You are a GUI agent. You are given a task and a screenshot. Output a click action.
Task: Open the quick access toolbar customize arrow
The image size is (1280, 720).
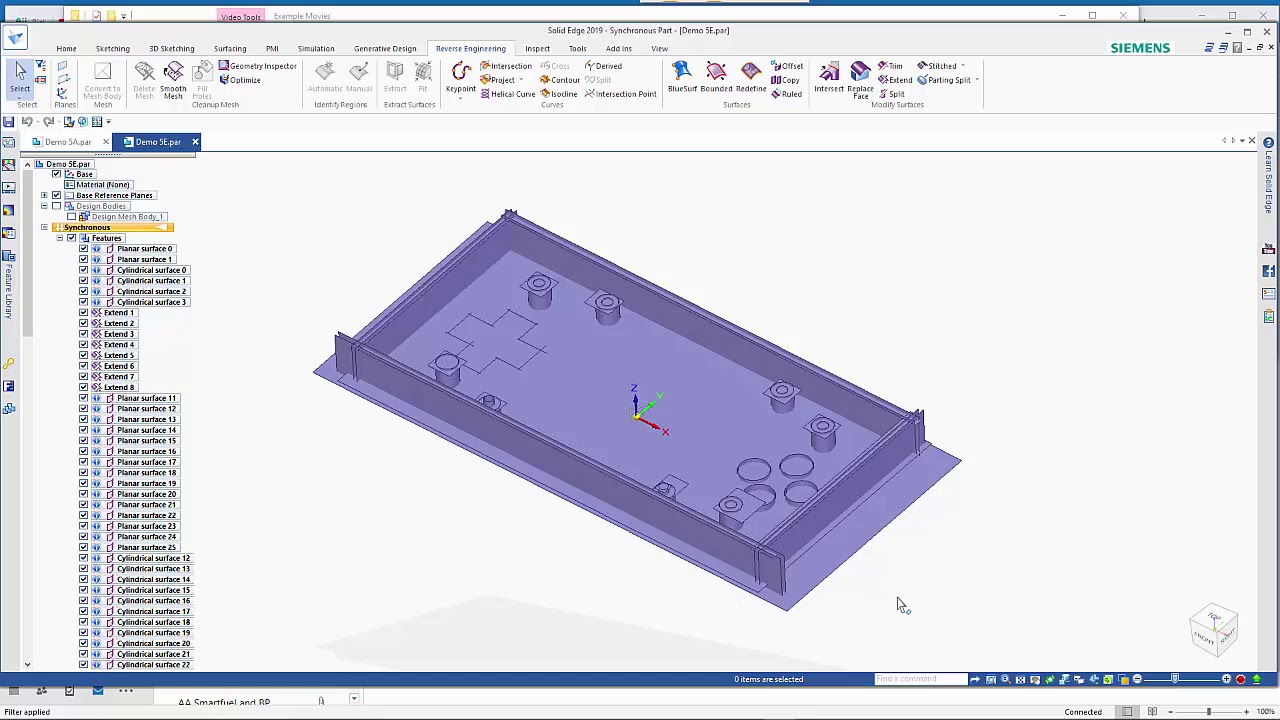click(x=108, y=122)
